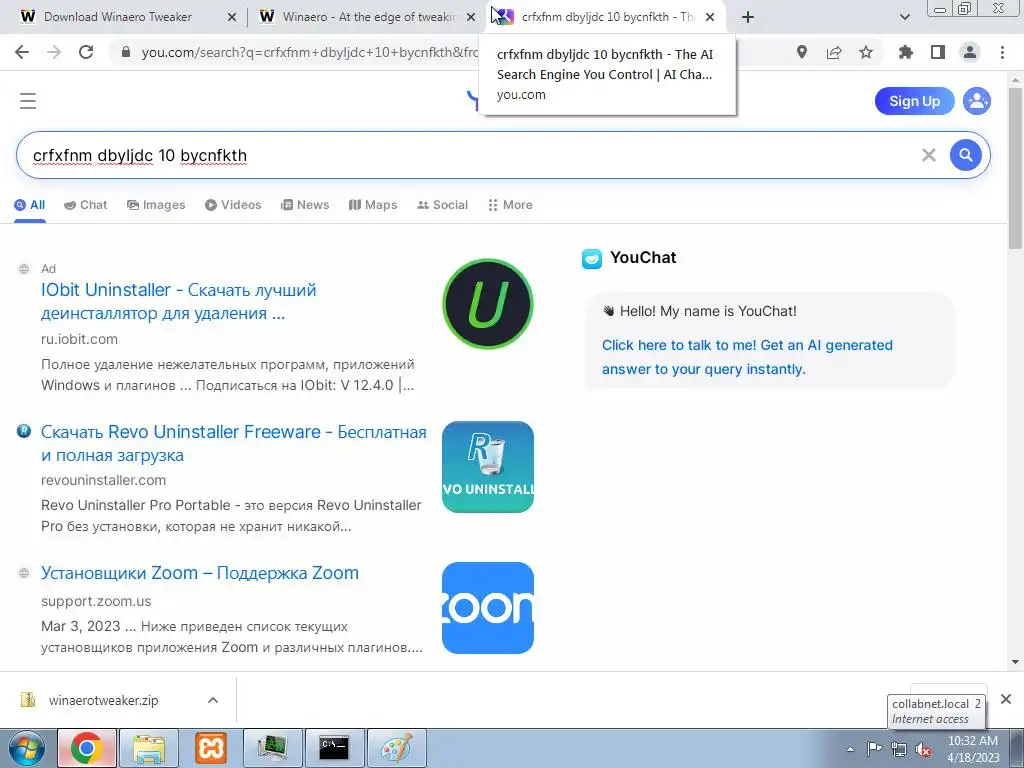This screenshot has height=768, width=1024.
Task: Click the scrollbar down arrow
Action: [x=1015, y=662]
